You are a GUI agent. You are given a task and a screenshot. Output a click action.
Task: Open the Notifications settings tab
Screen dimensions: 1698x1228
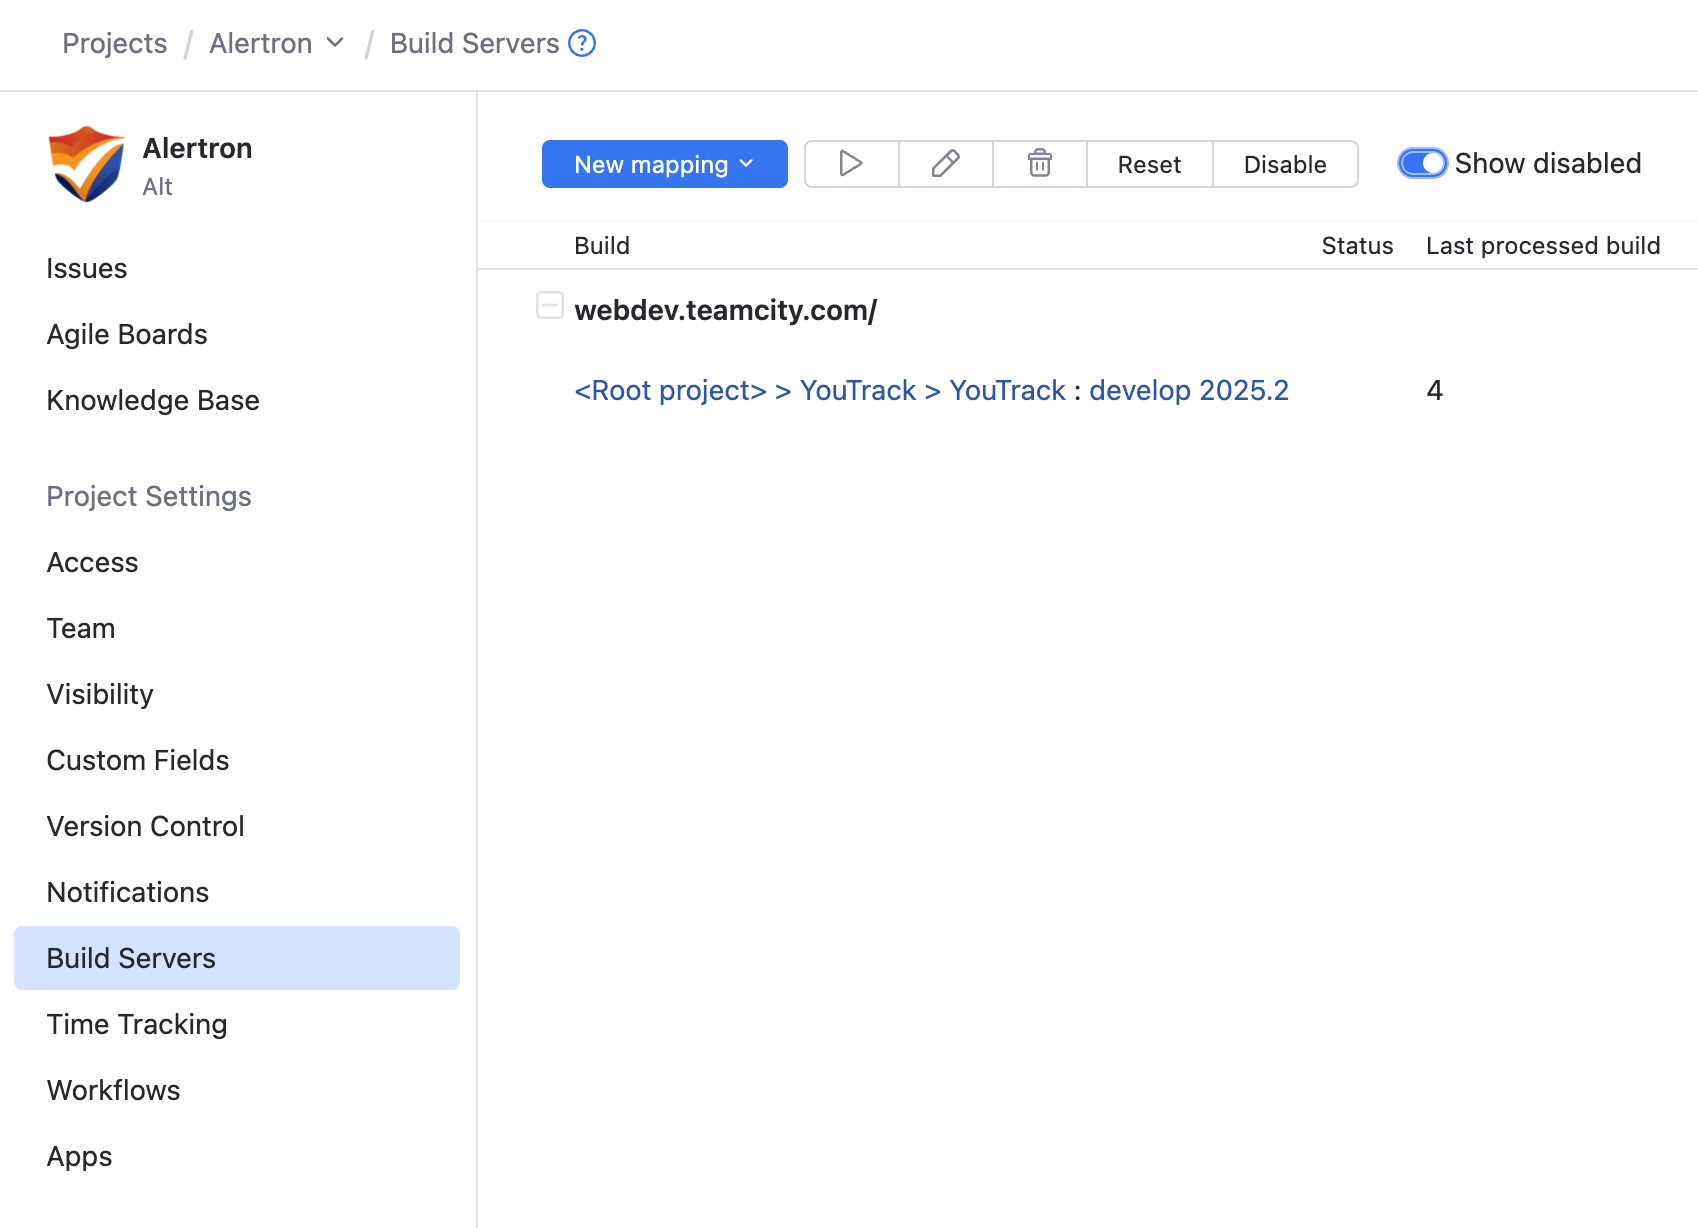[x=127, y=892]
